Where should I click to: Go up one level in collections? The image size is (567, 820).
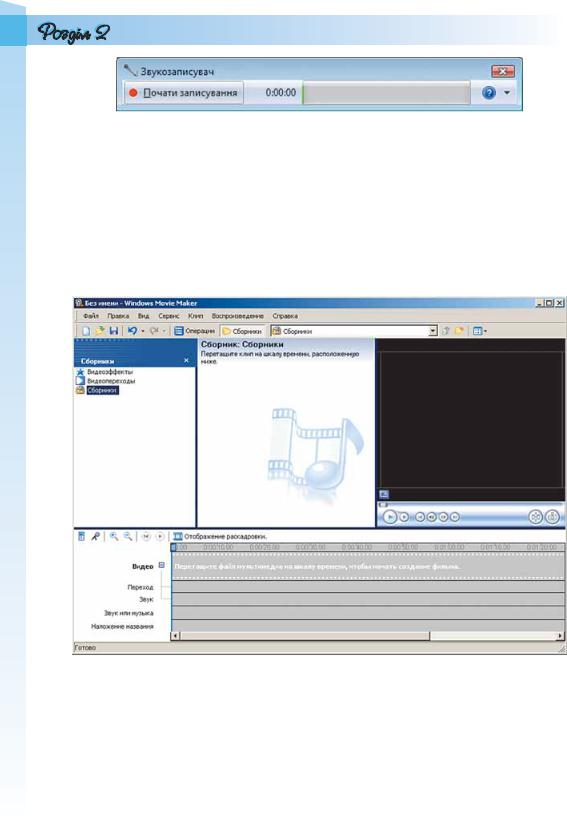(446, 331)
